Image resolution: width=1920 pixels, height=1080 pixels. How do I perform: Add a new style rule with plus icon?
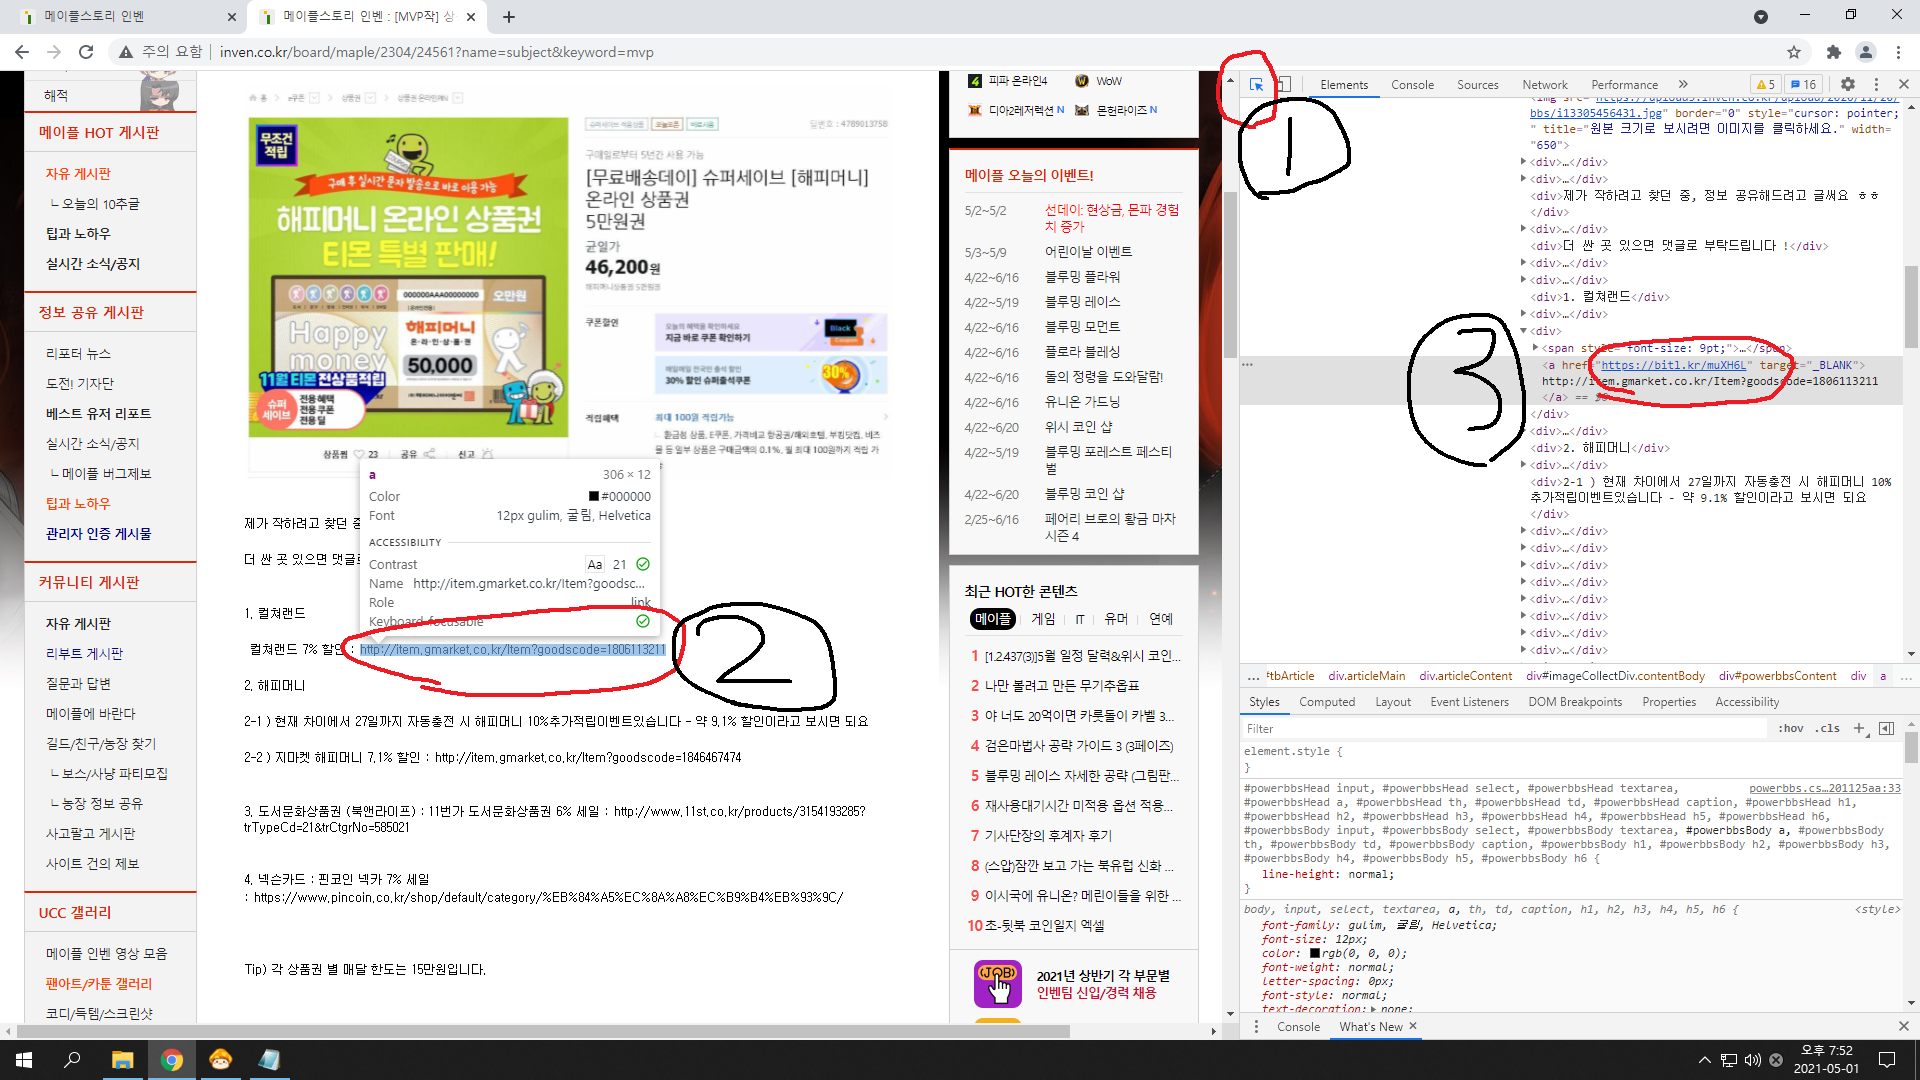coord(1859,727)
